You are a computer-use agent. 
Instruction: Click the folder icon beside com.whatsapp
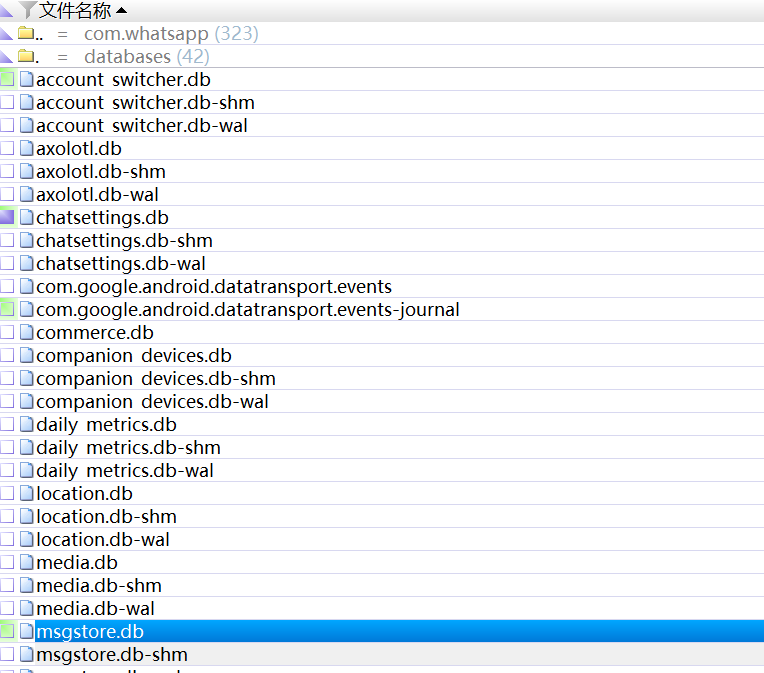[x=26, y=33]
